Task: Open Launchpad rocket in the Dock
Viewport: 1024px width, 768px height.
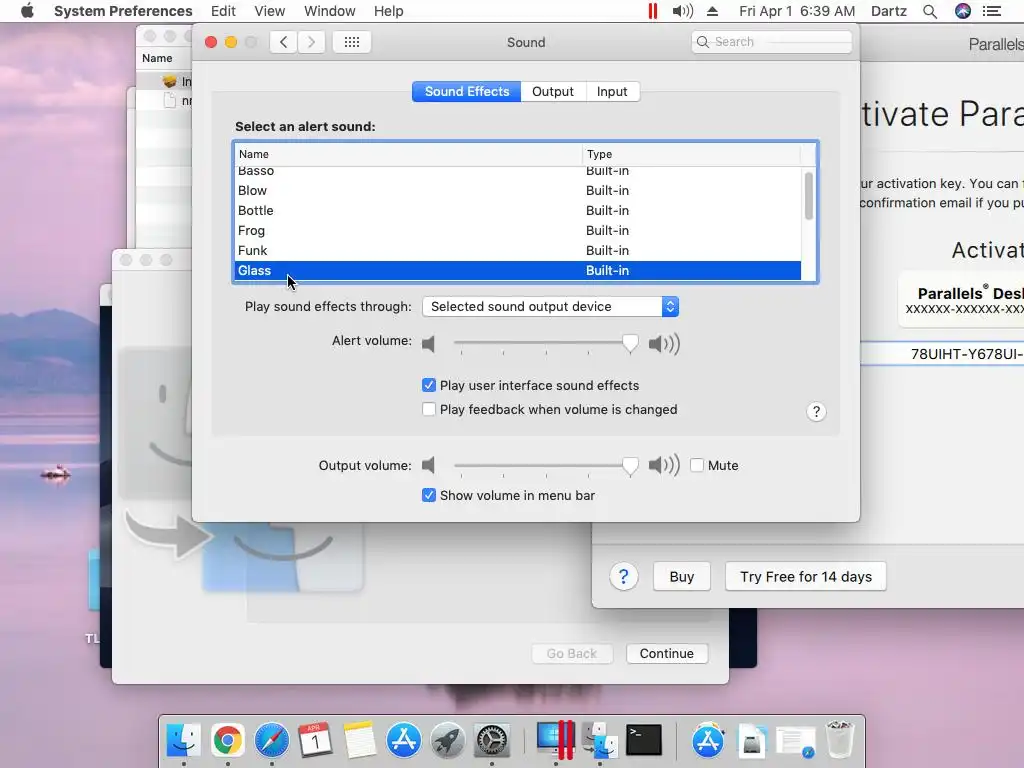Action: [448, 740]
